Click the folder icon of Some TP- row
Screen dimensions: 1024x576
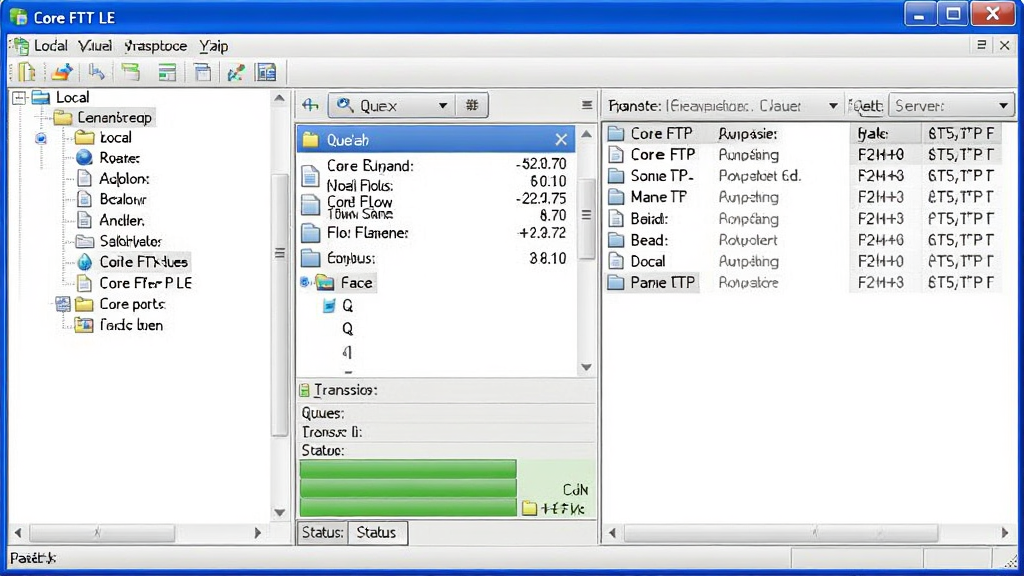coord(616,176)
